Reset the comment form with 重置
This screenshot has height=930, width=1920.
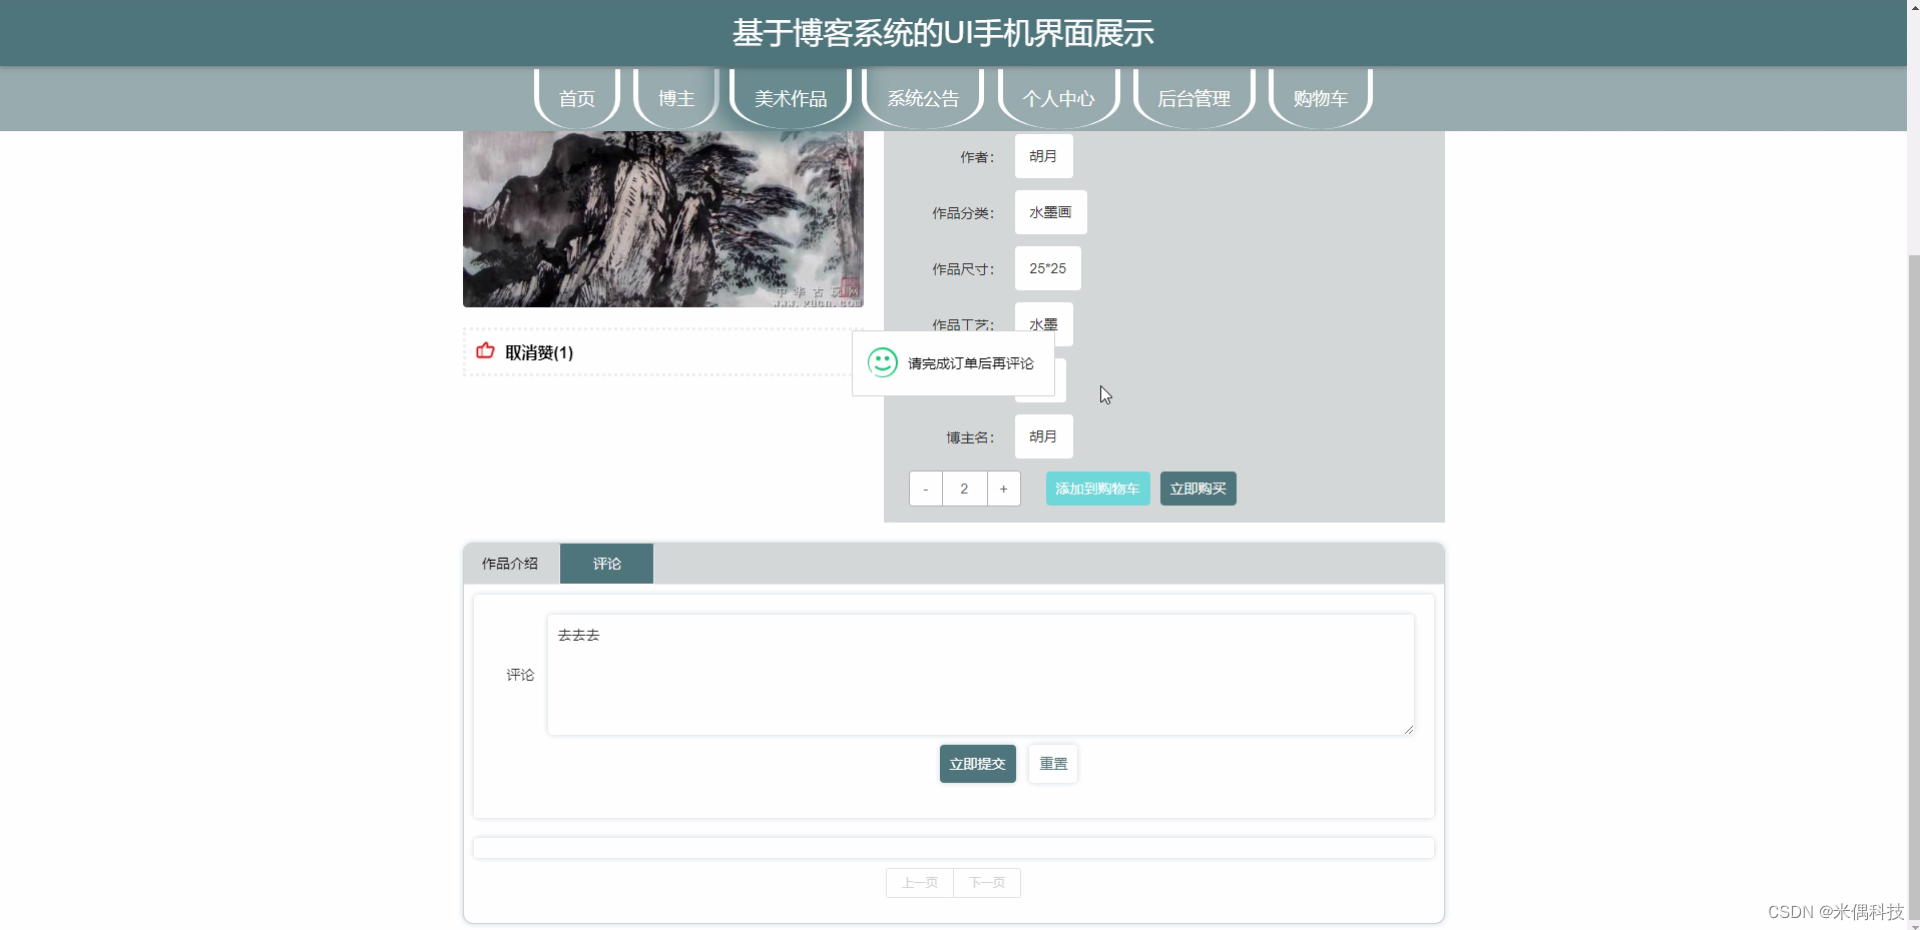pyautogui.click(x=1051, y=763)
